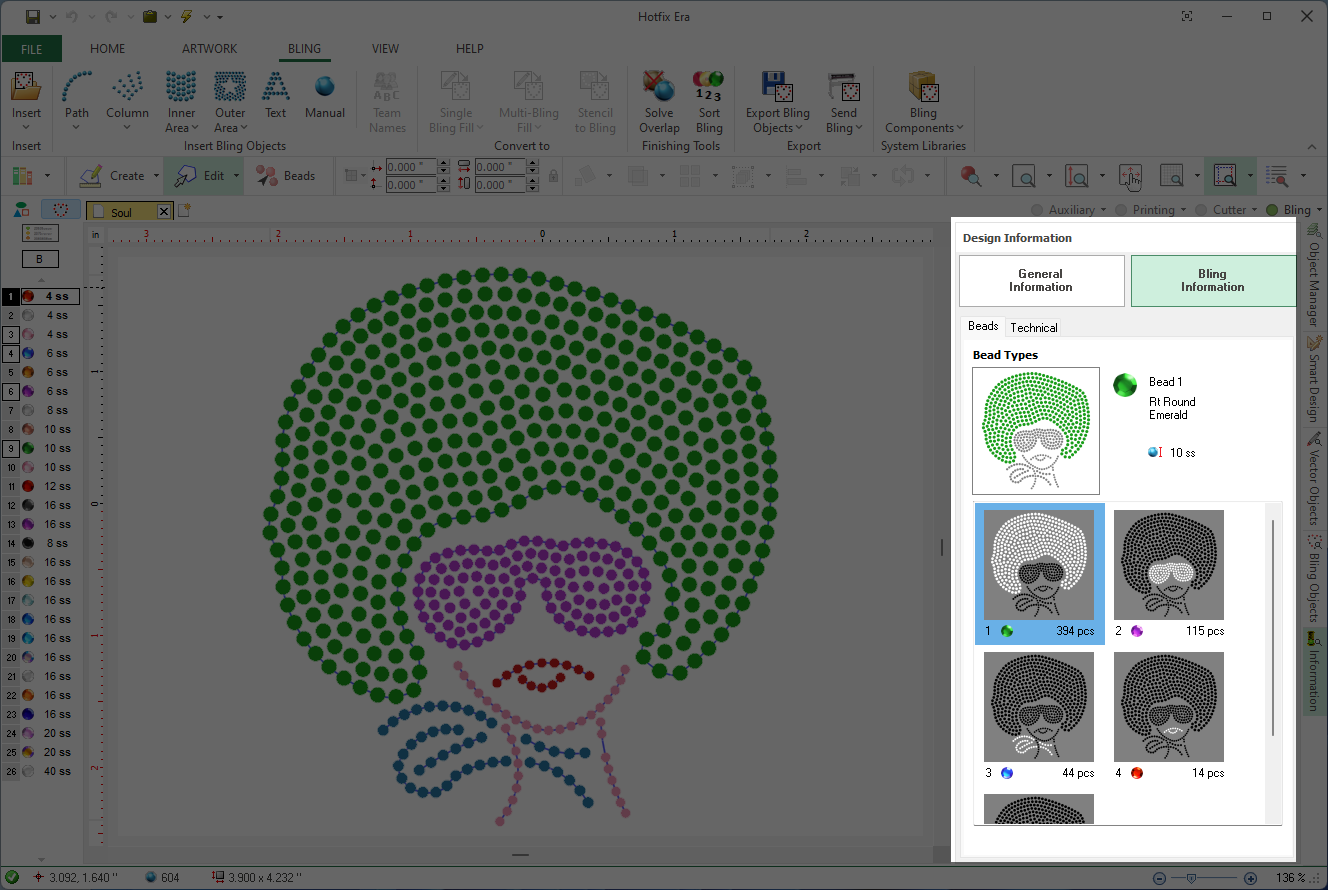Switch to the Technical tab

point(1034,327)
